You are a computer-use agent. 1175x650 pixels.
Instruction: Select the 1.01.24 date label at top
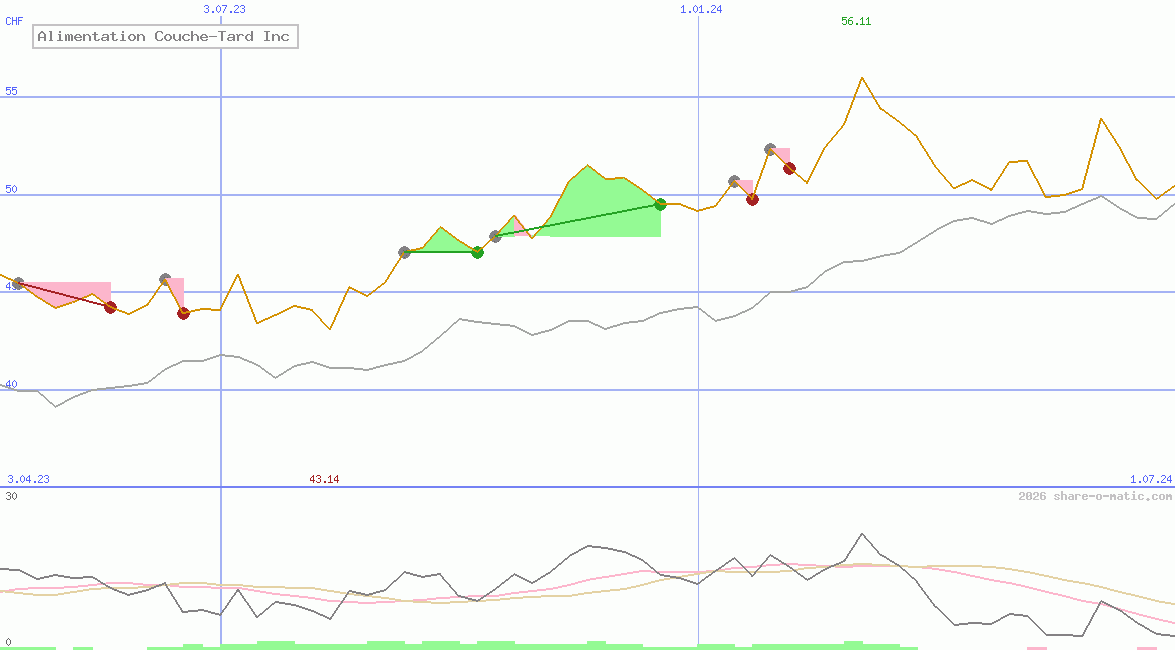(700, 9)
